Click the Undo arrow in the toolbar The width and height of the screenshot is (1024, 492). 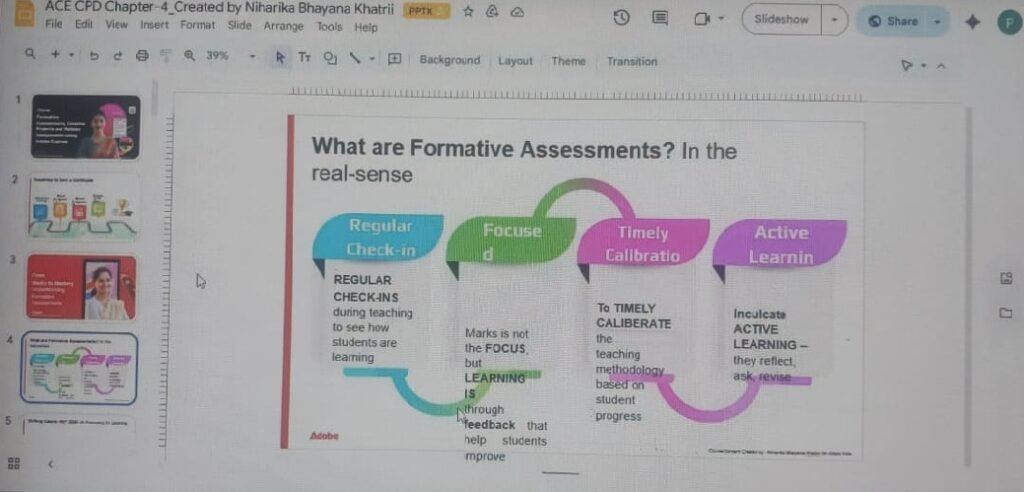[94, 57]
